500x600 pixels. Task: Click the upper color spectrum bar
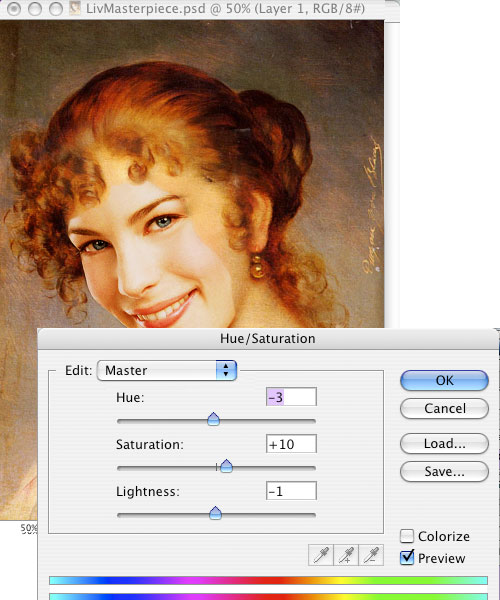(268, 580)
